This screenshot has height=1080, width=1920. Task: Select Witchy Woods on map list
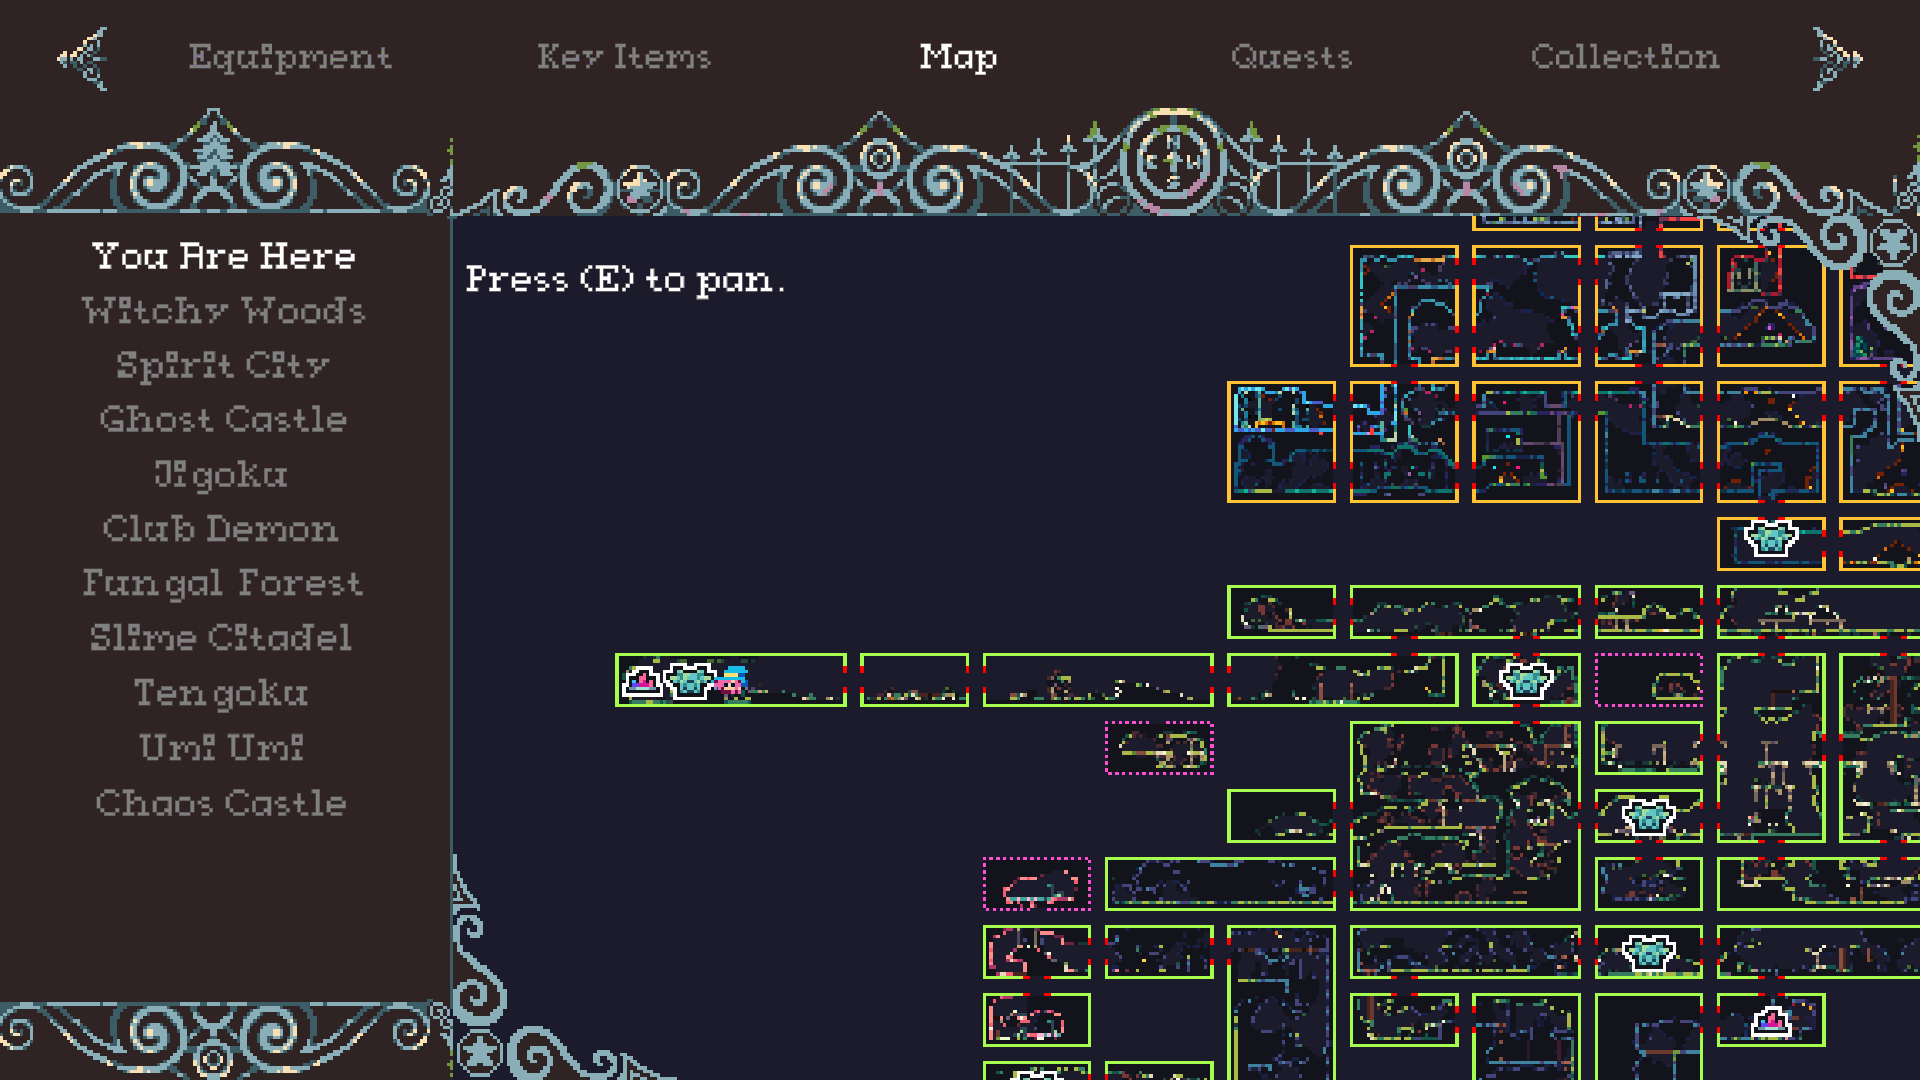(x=223, y=310)
